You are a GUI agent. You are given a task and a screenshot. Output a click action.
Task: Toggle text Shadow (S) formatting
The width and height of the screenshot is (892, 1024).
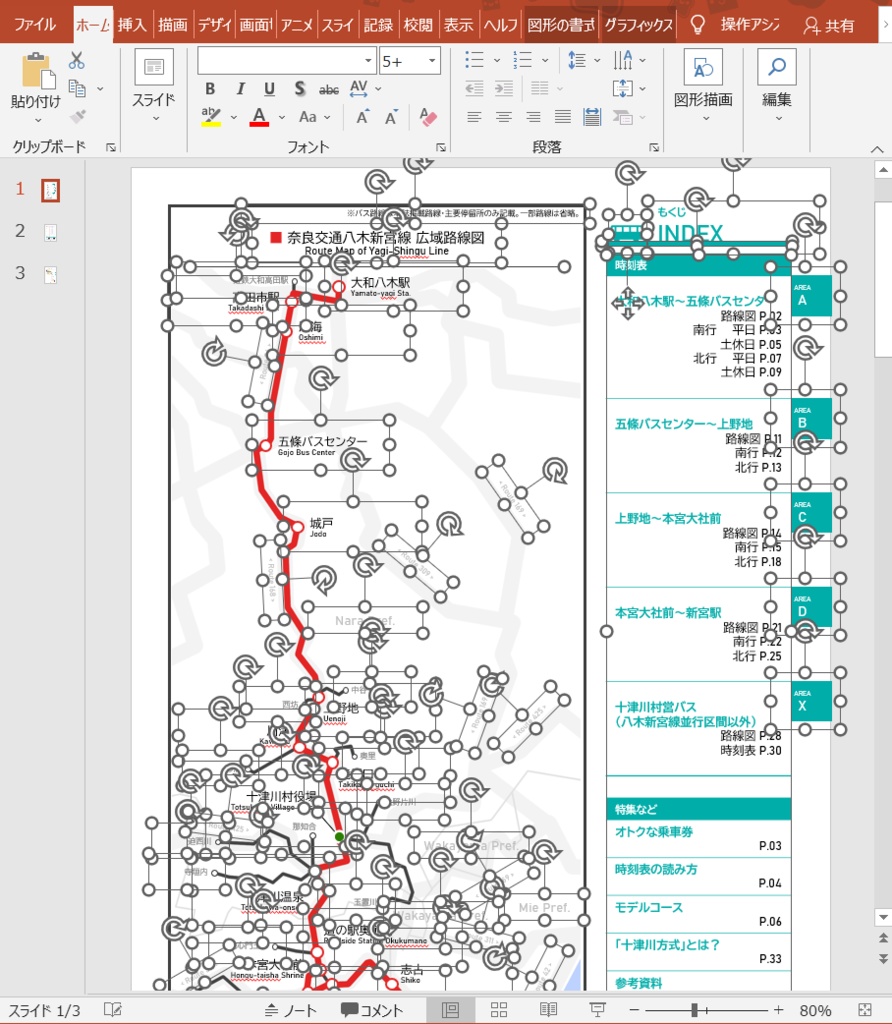[299, 89]
